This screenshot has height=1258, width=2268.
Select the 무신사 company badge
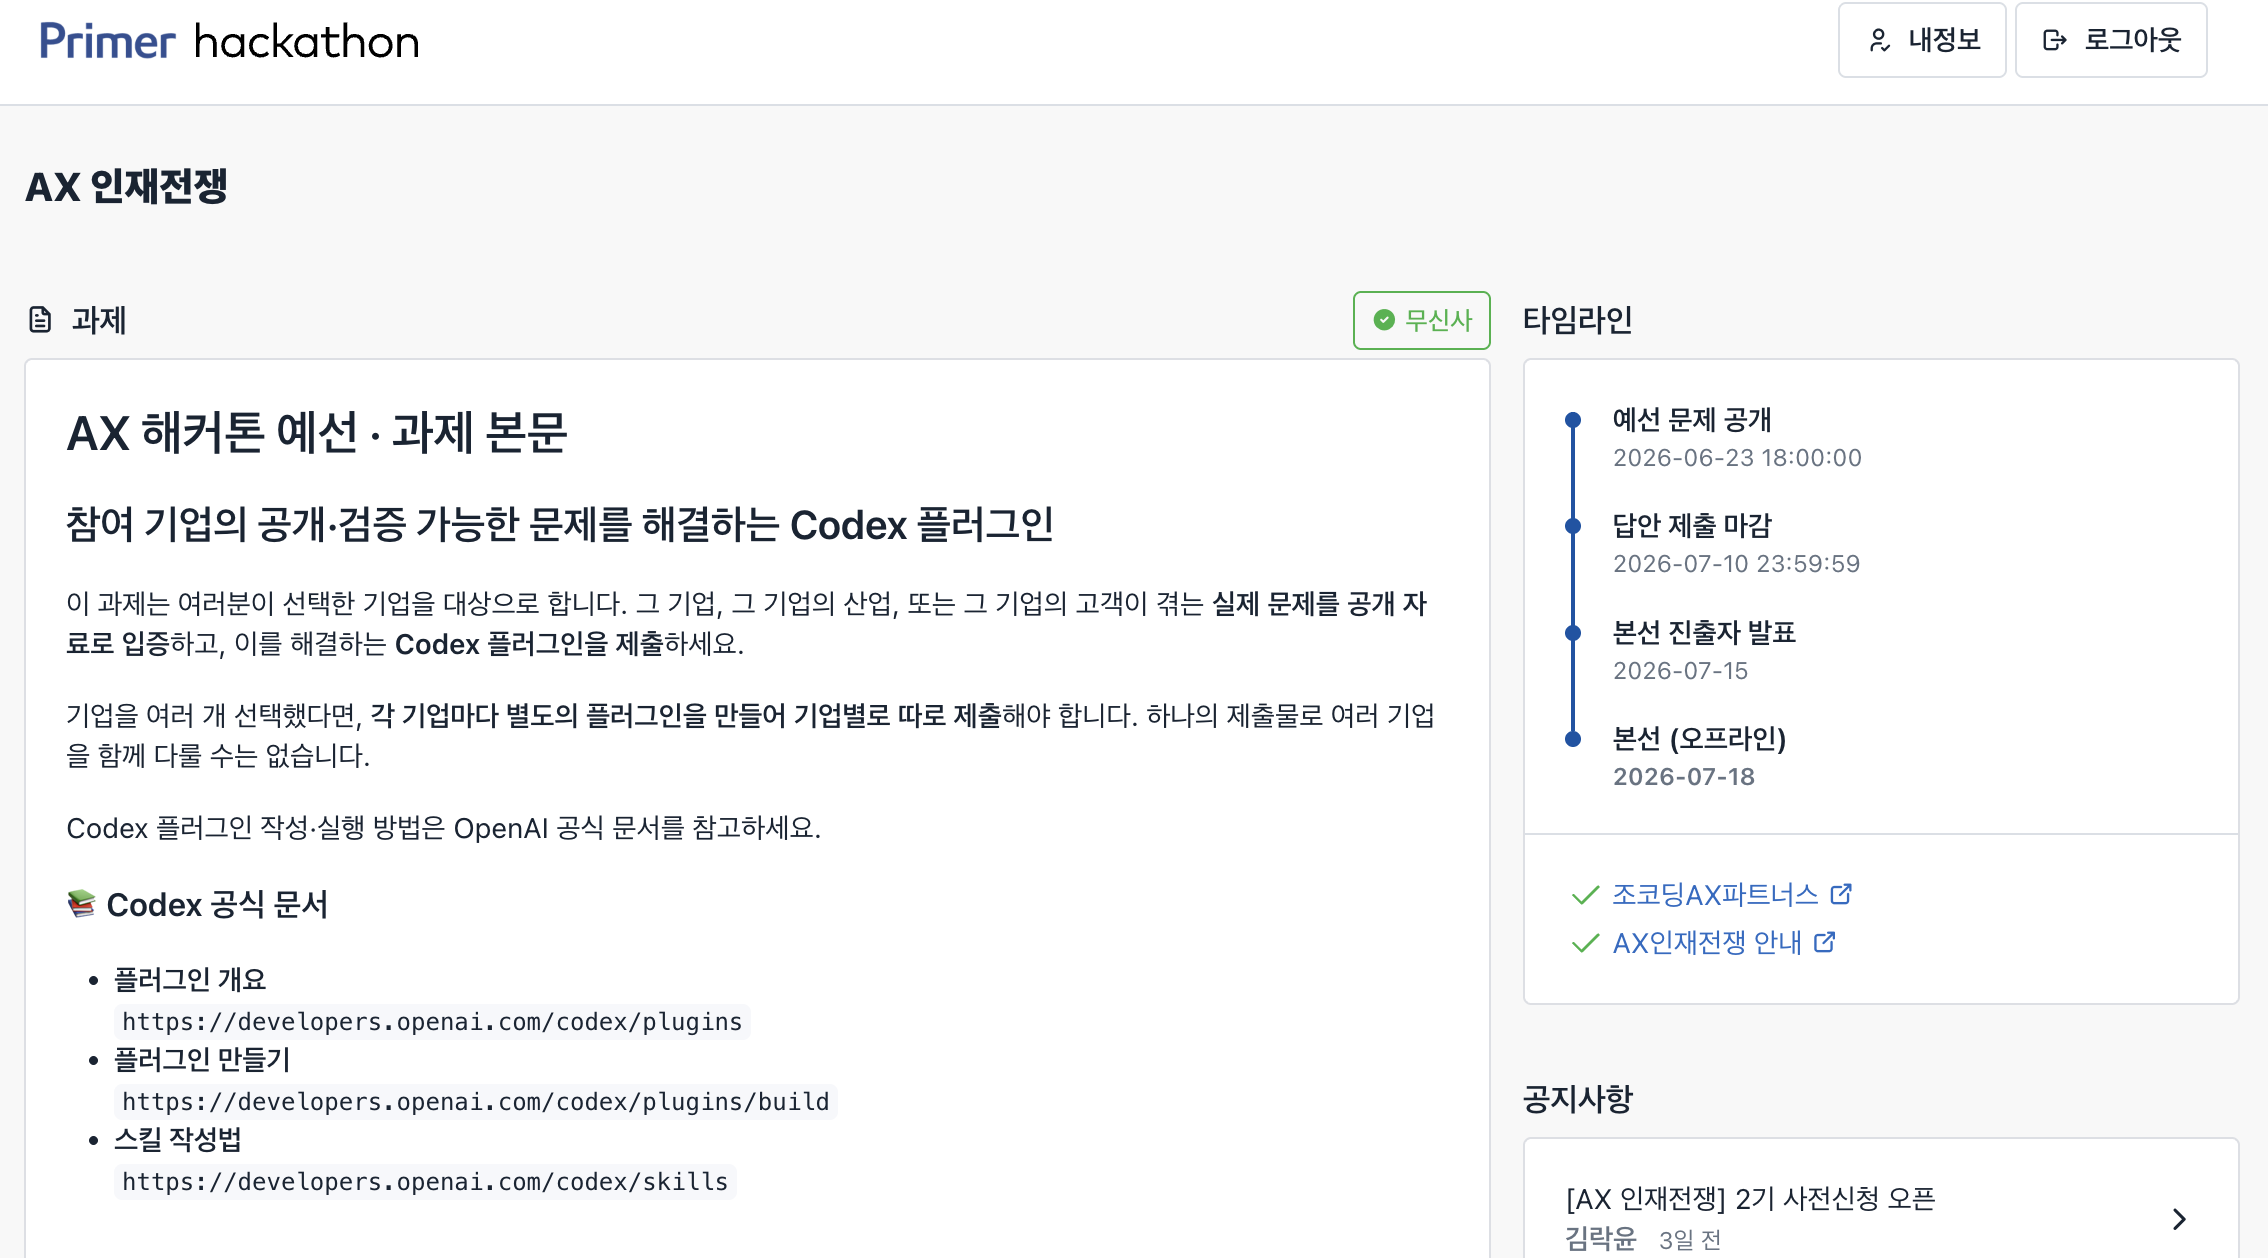pyautogui.click(x=1421, y=320)
